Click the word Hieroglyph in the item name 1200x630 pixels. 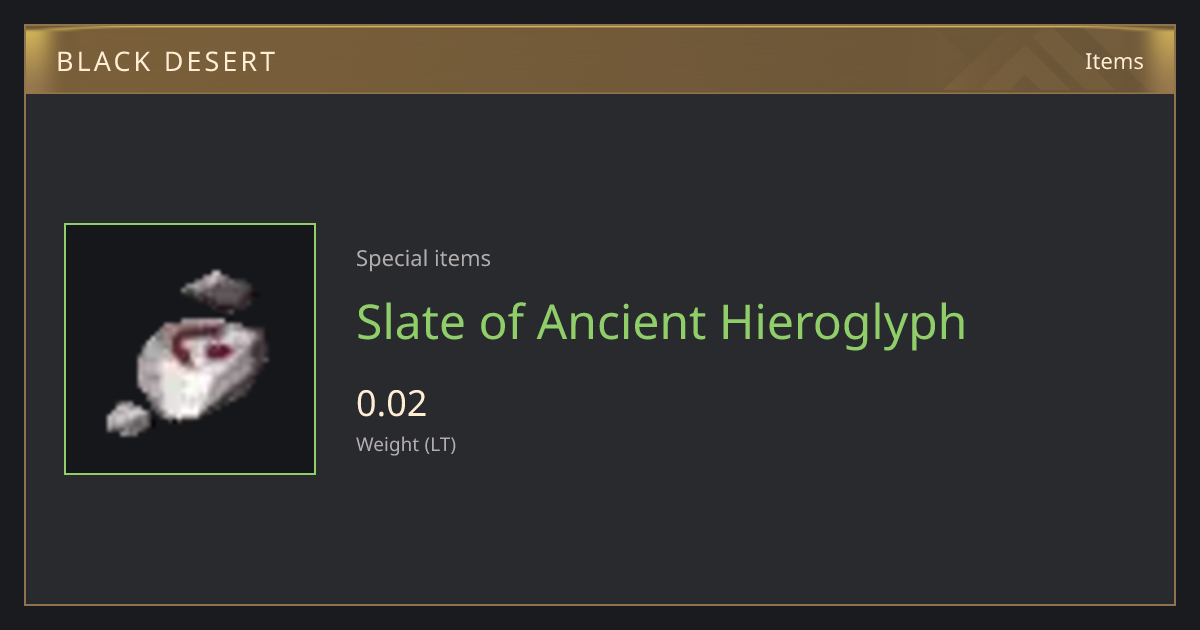pos(842,322)
